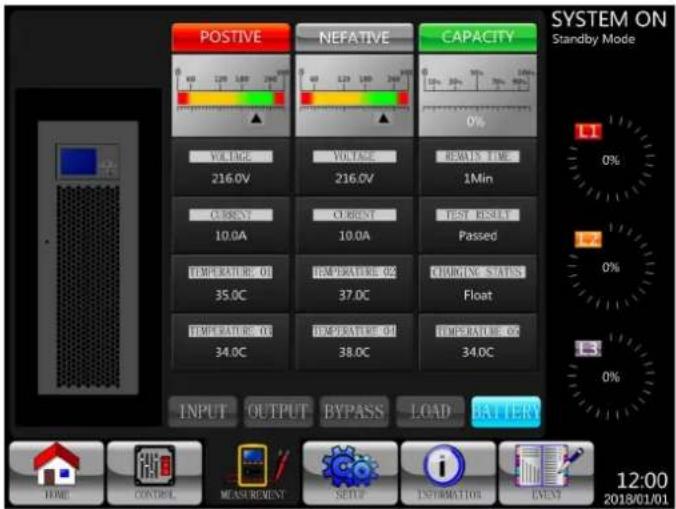Click the temperature 02 37.0C value
Screen dimensions: 676x509
tap(354, 295)
